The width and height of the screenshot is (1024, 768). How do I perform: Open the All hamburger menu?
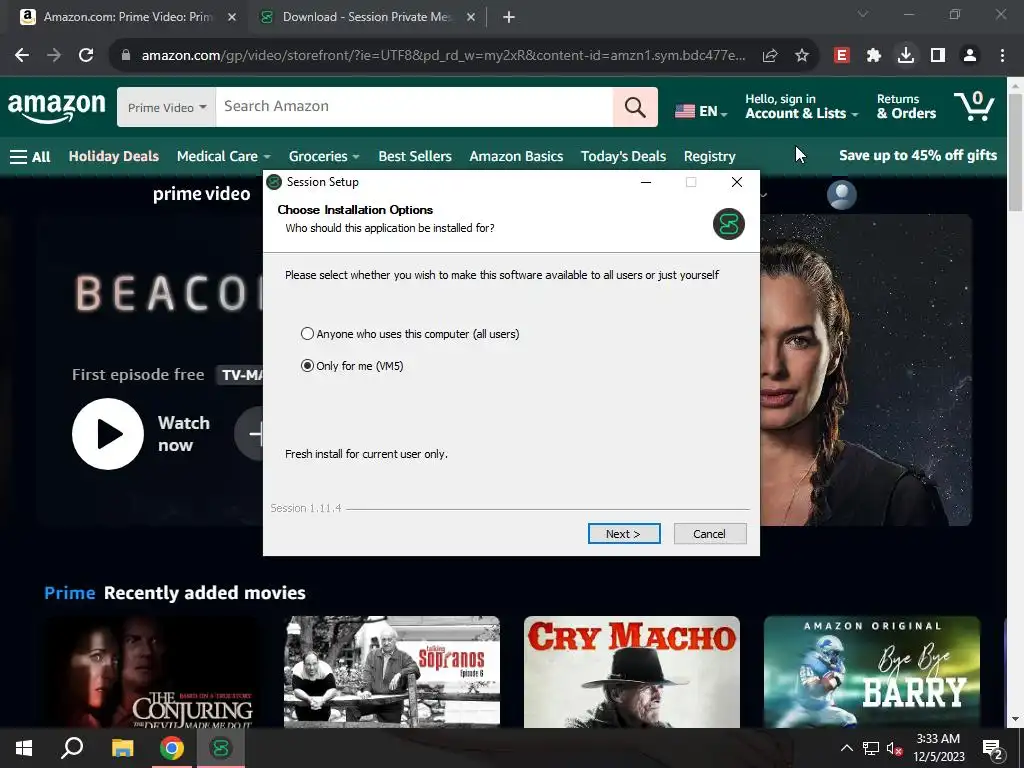coord(30,157)
